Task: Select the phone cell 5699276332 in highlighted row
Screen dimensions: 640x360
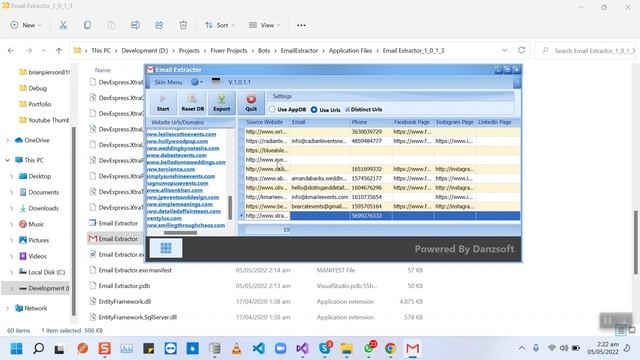Action: point(371,216)
